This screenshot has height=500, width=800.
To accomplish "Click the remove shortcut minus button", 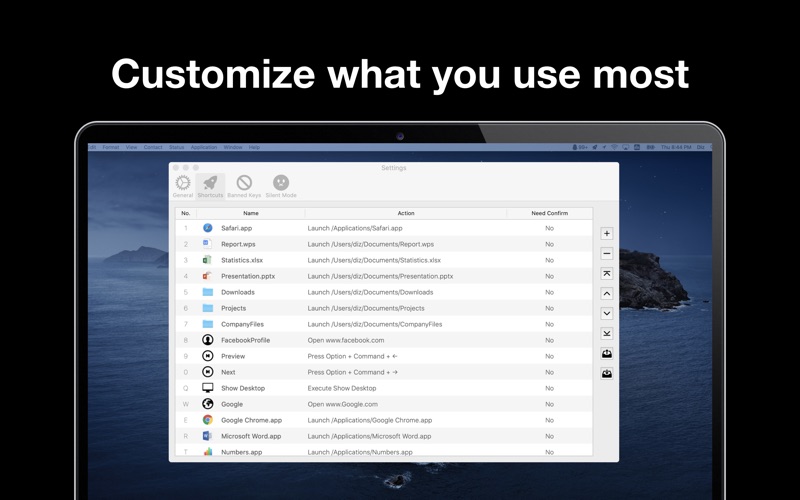I will click(607, 254).
